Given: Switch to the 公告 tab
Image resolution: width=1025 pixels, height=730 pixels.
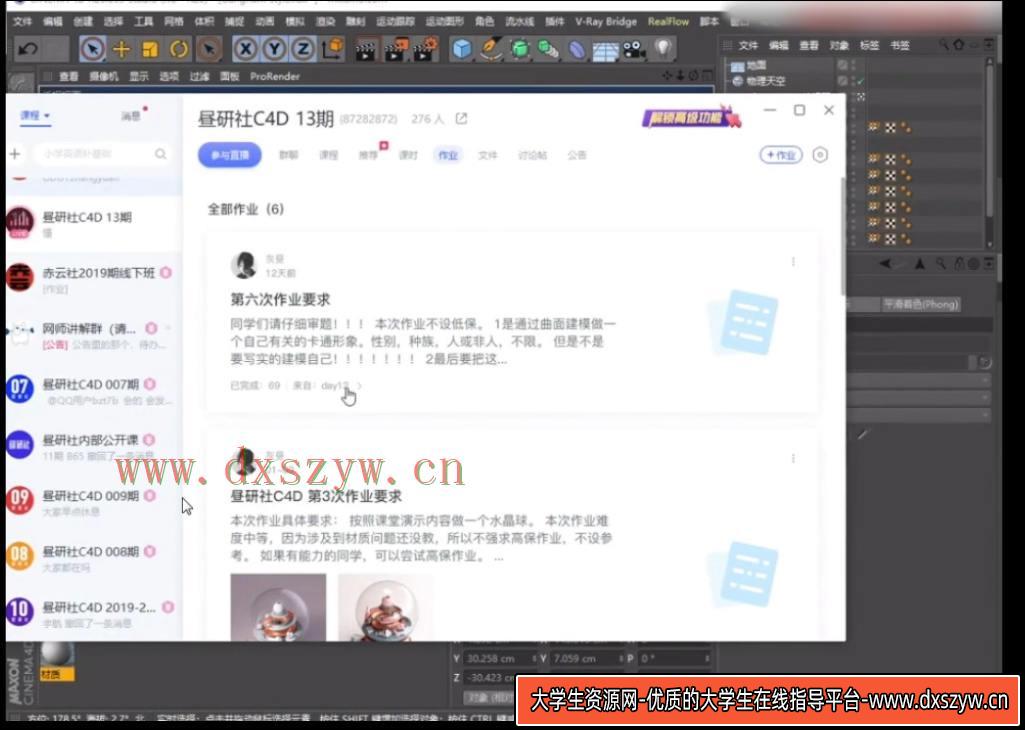Looking at the screenshot, I should click(577, 156).
